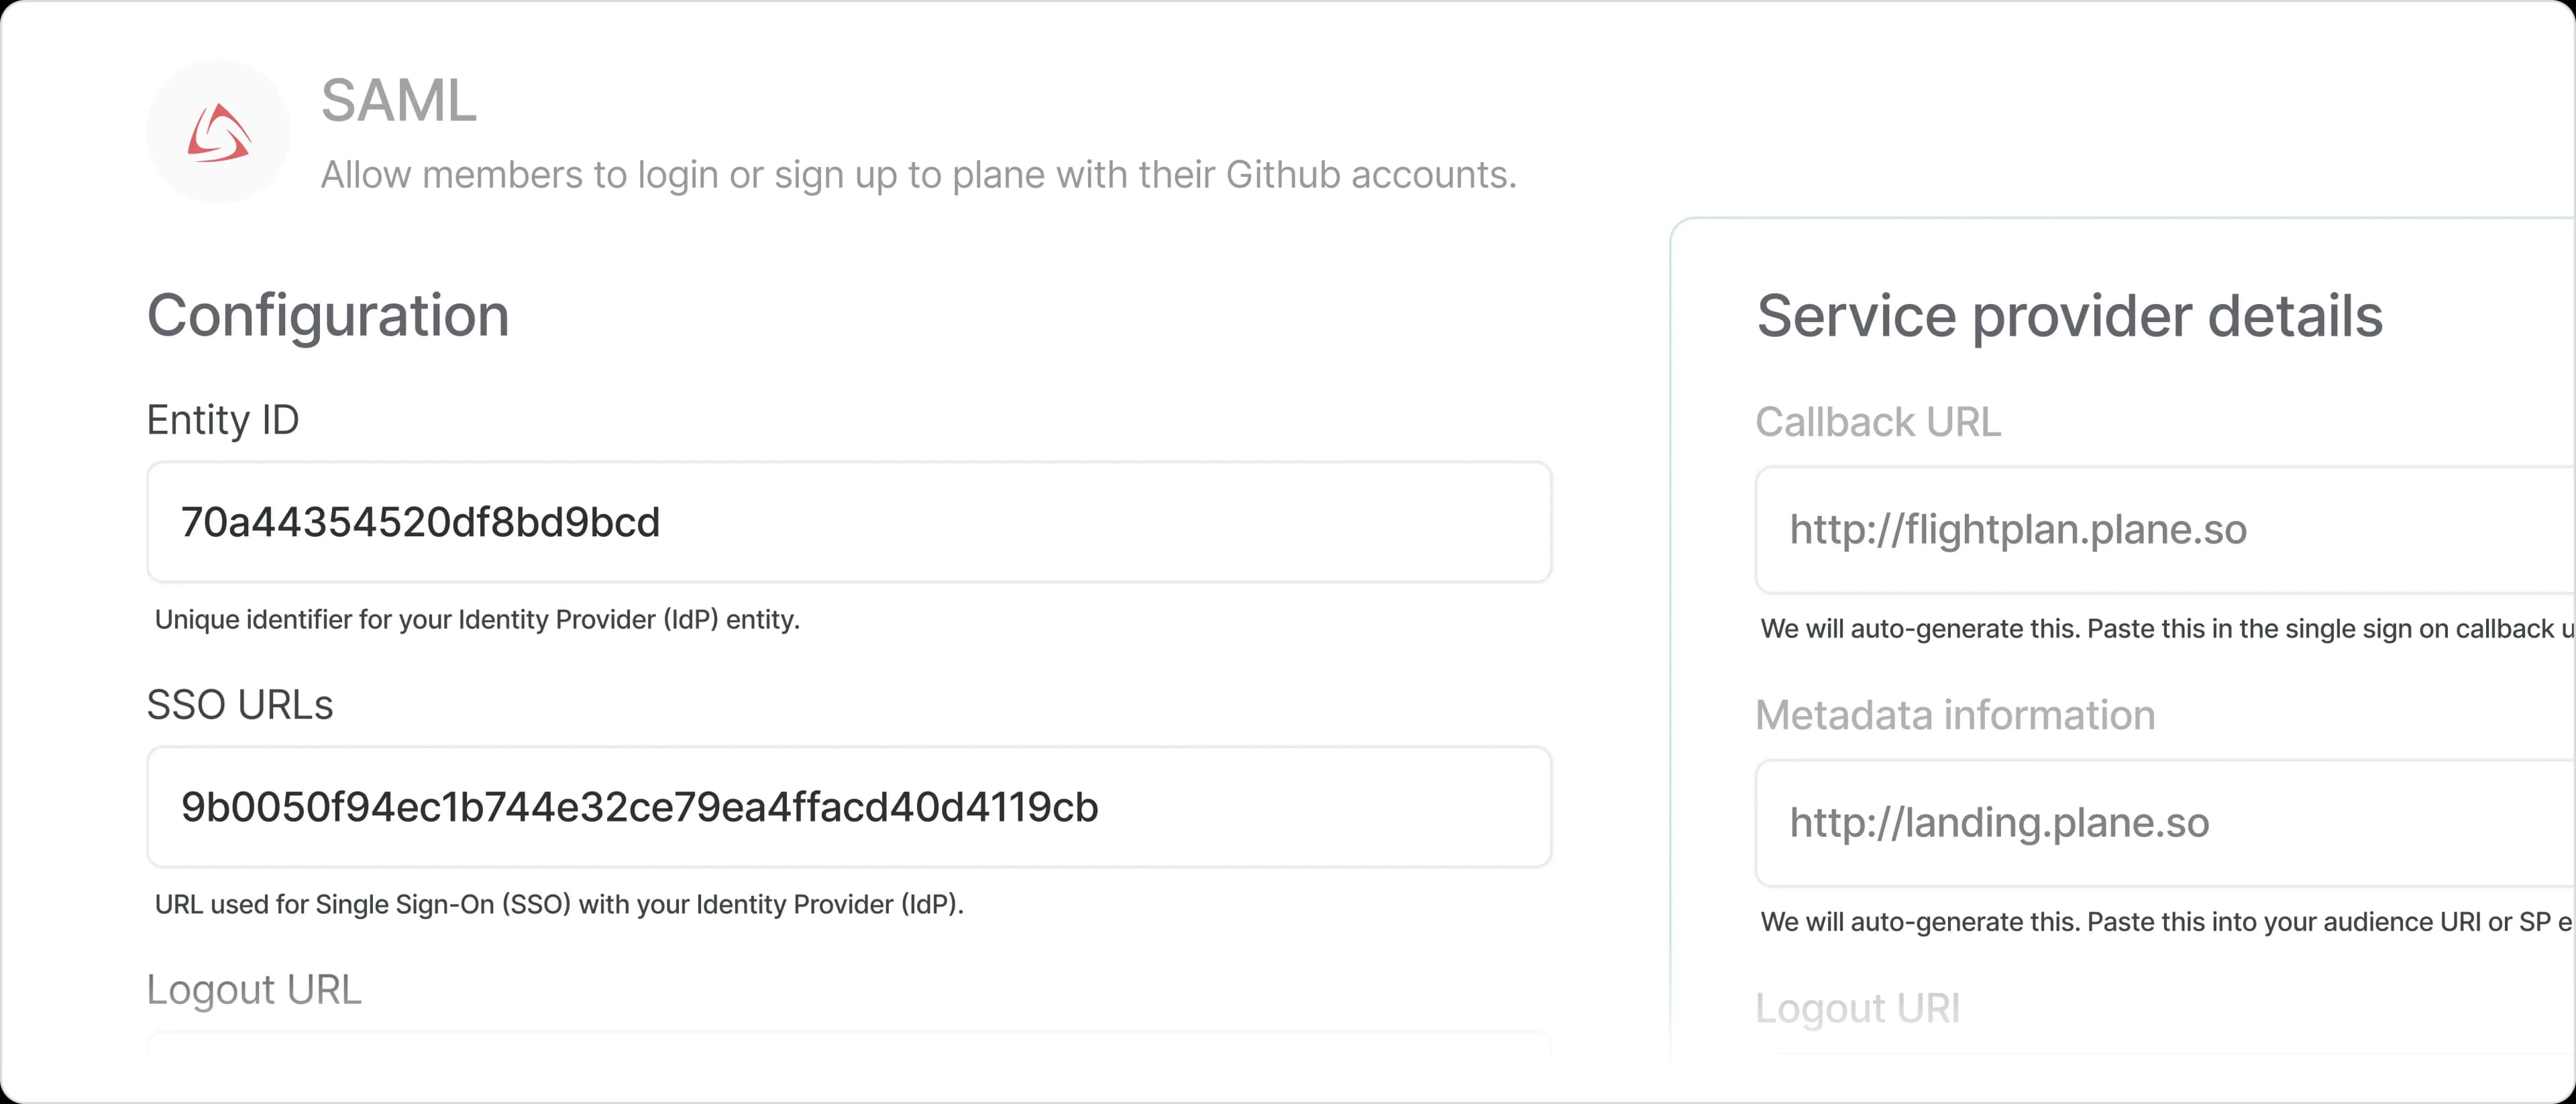Click the Metadata information label

(1954, 715)
